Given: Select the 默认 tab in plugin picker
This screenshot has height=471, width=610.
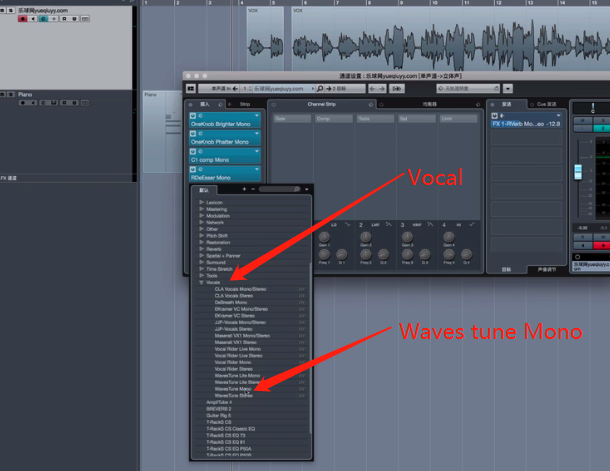Looking at the screenshot, I should point(204,190).
